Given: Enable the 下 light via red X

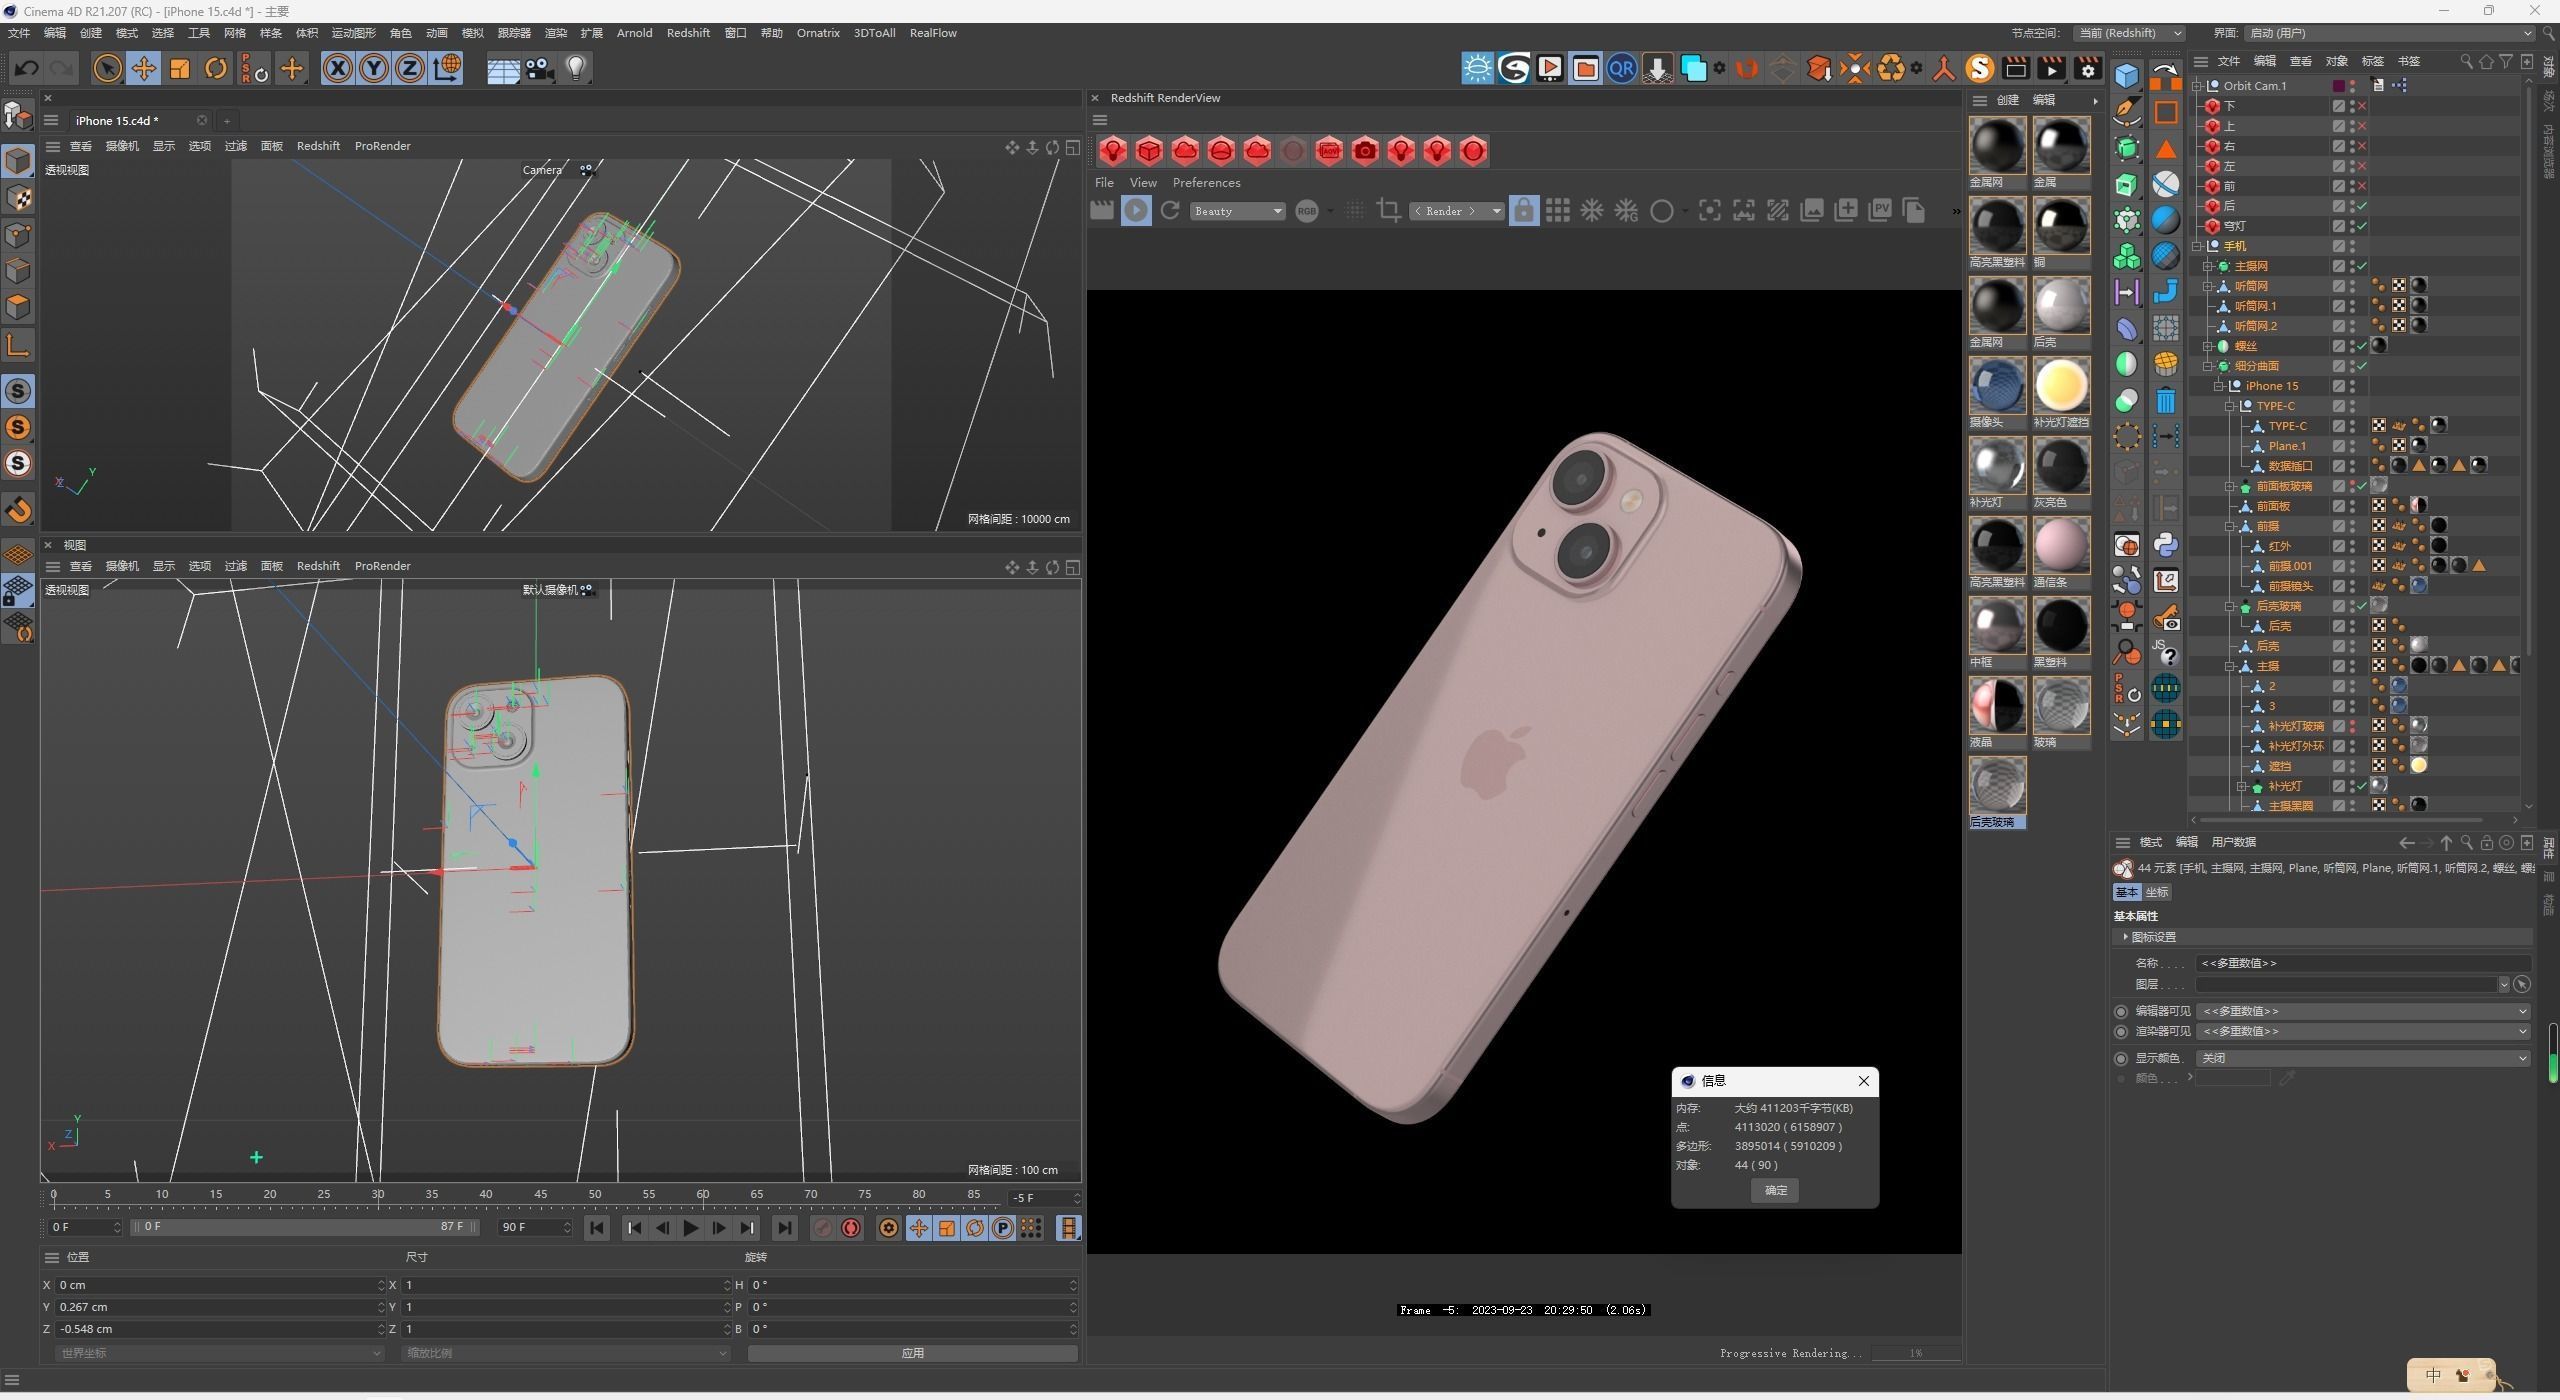Looking at the screenshot, I should [x=2362, y=106].
